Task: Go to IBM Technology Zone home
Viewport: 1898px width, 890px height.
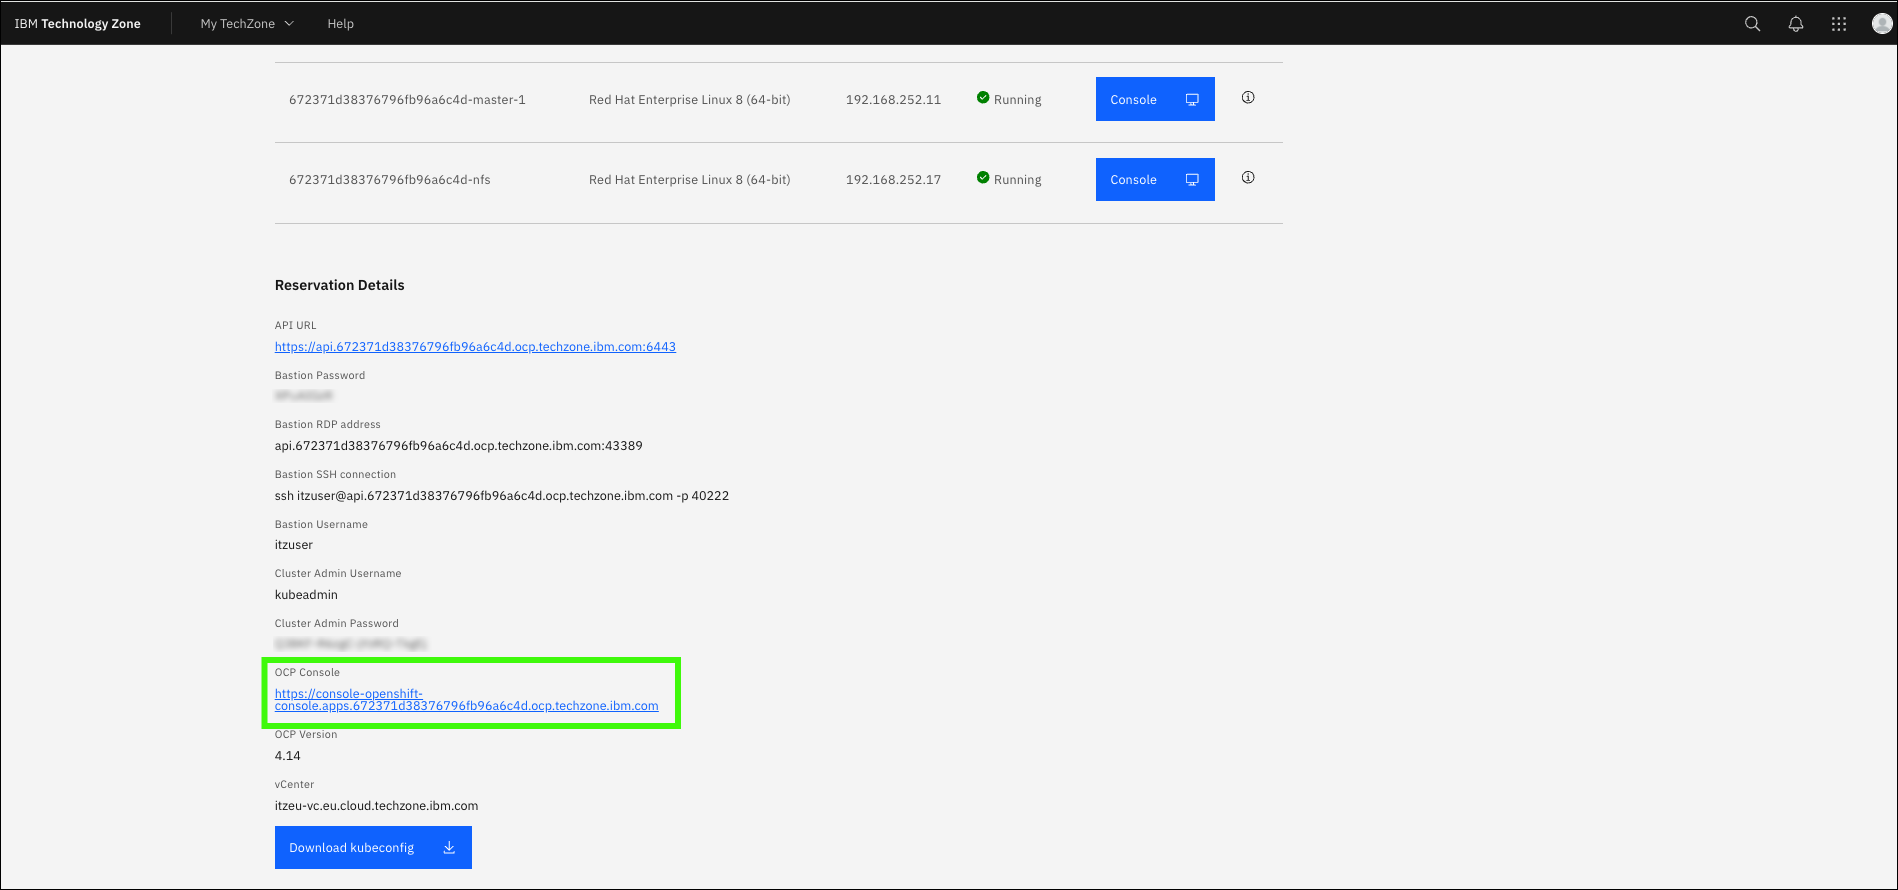Action: click(x=78, y=24)
